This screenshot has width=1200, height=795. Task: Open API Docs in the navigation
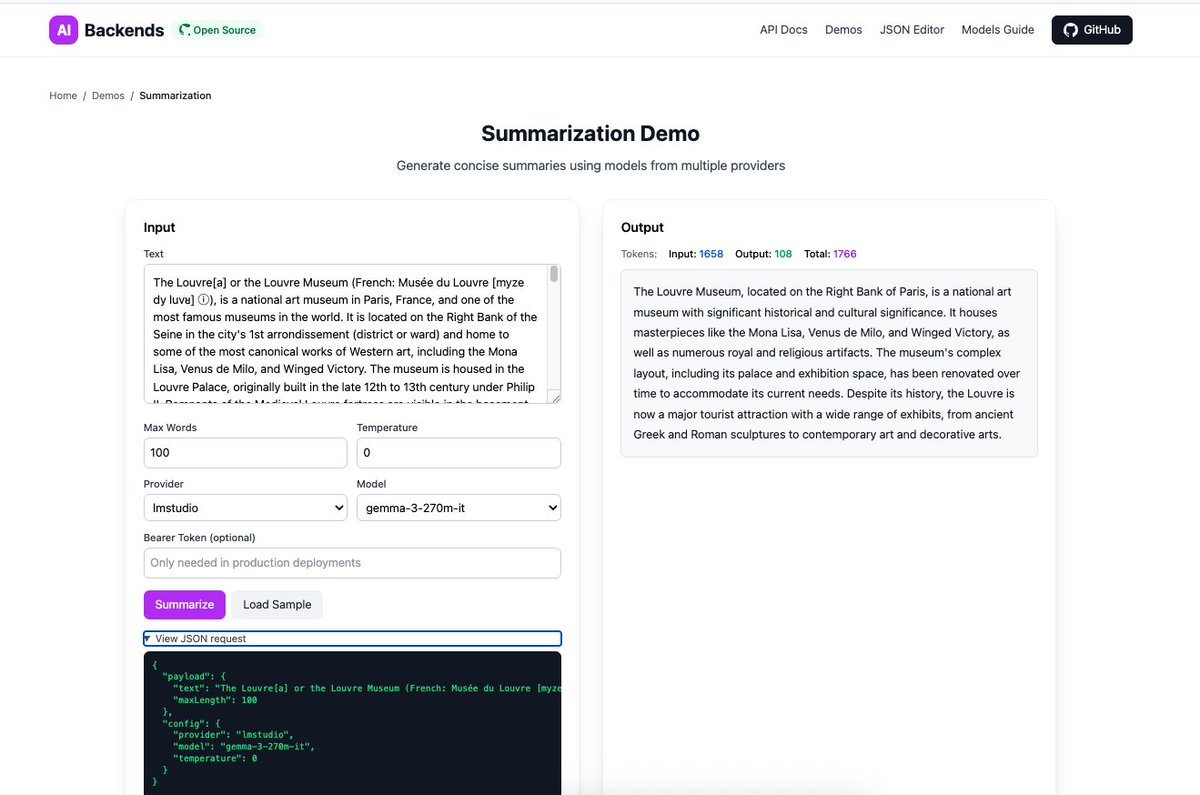[x=784, y=30]
